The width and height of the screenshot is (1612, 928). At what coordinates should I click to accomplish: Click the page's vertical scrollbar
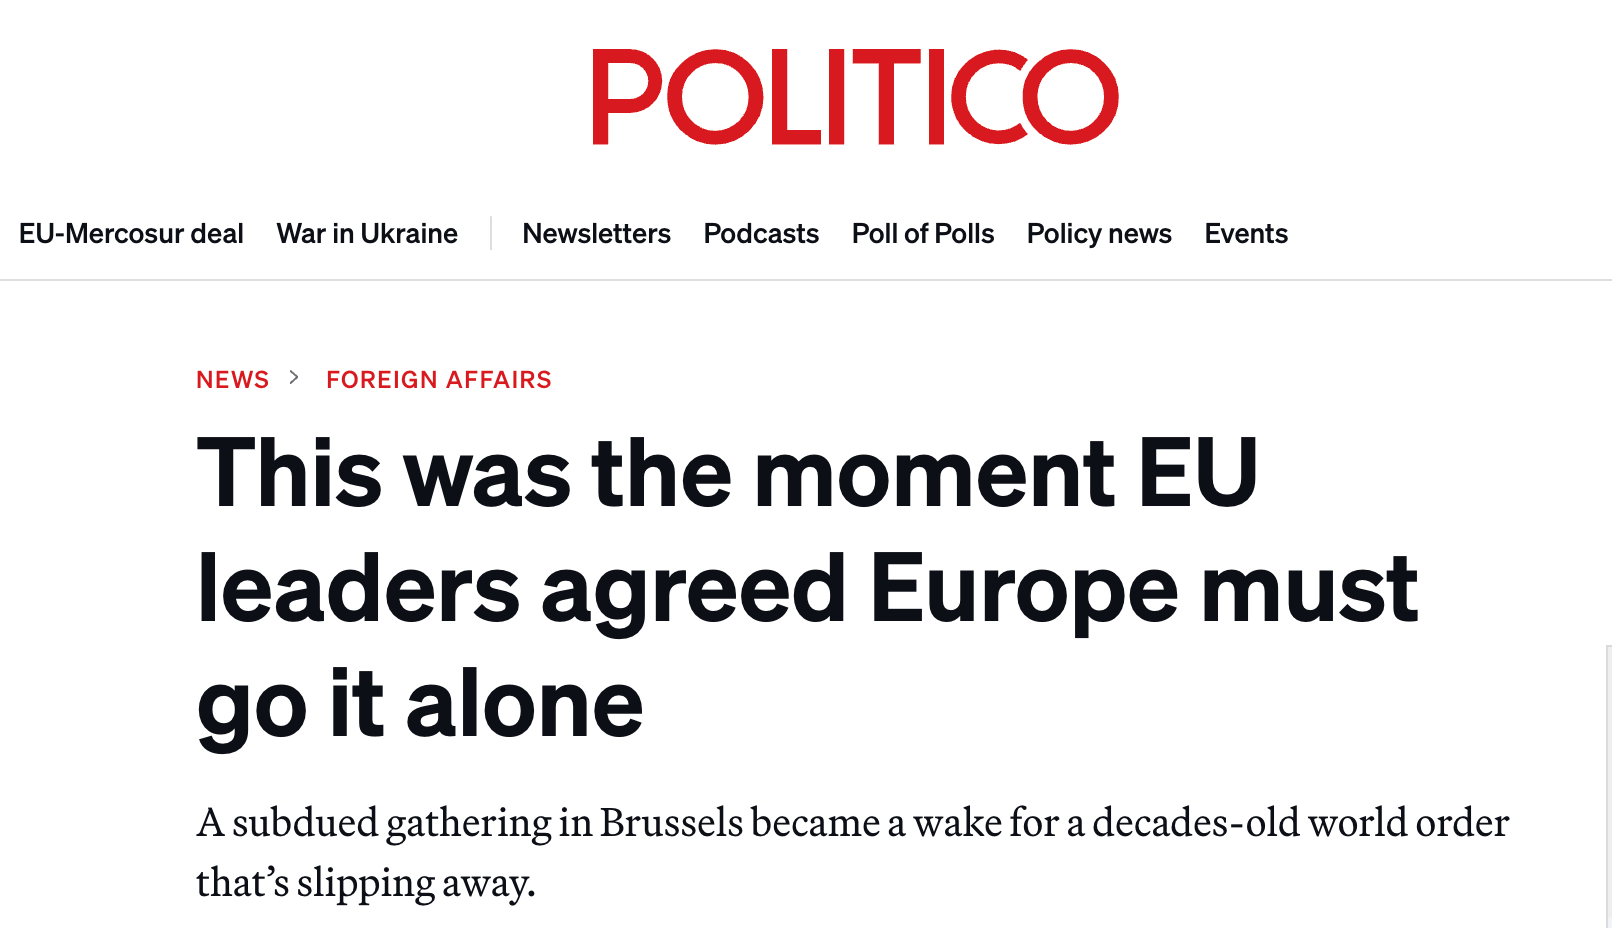1608,780
